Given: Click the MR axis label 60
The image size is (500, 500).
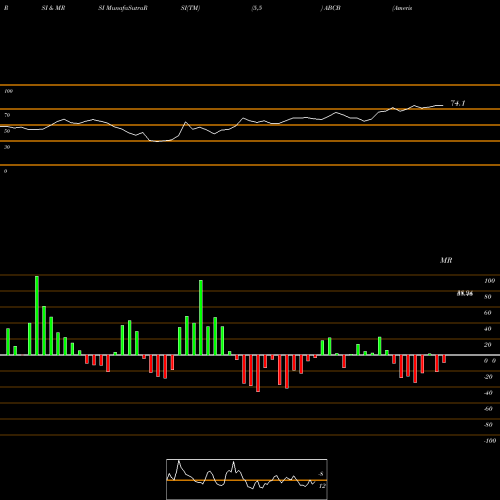Looking at the screenshot, I should tap(488, 313).
